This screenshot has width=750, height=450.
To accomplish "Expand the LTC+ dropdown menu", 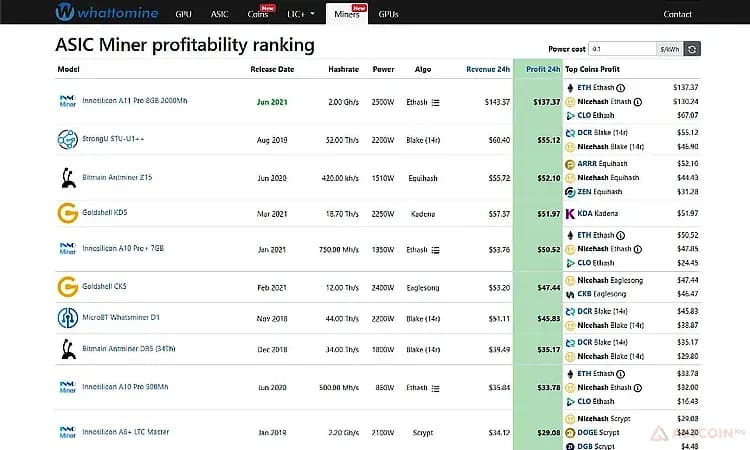I will coord(300,14).
